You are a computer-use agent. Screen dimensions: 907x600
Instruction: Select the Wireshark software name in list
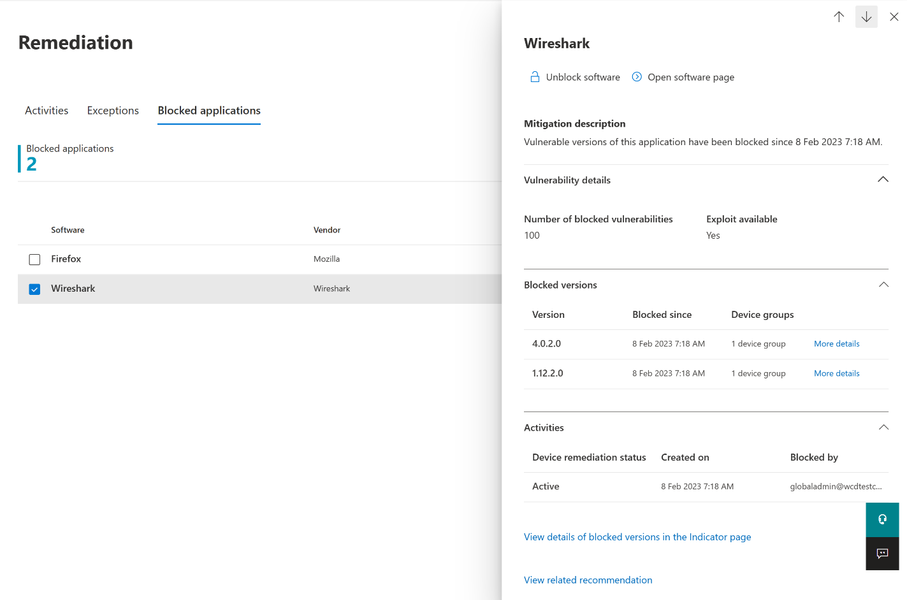(x=73, y=288)
